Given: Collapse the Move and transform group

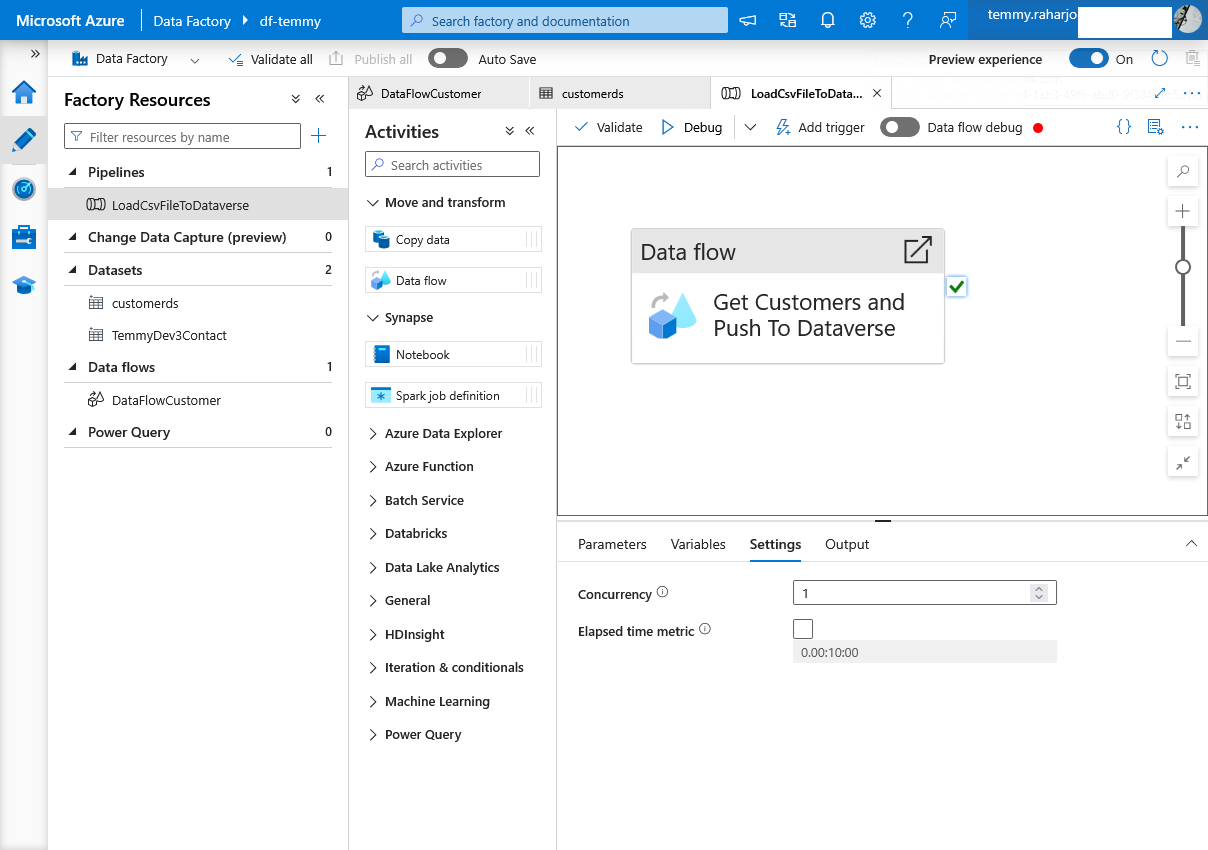Looking at the screenshot, I should coord(373,202).
